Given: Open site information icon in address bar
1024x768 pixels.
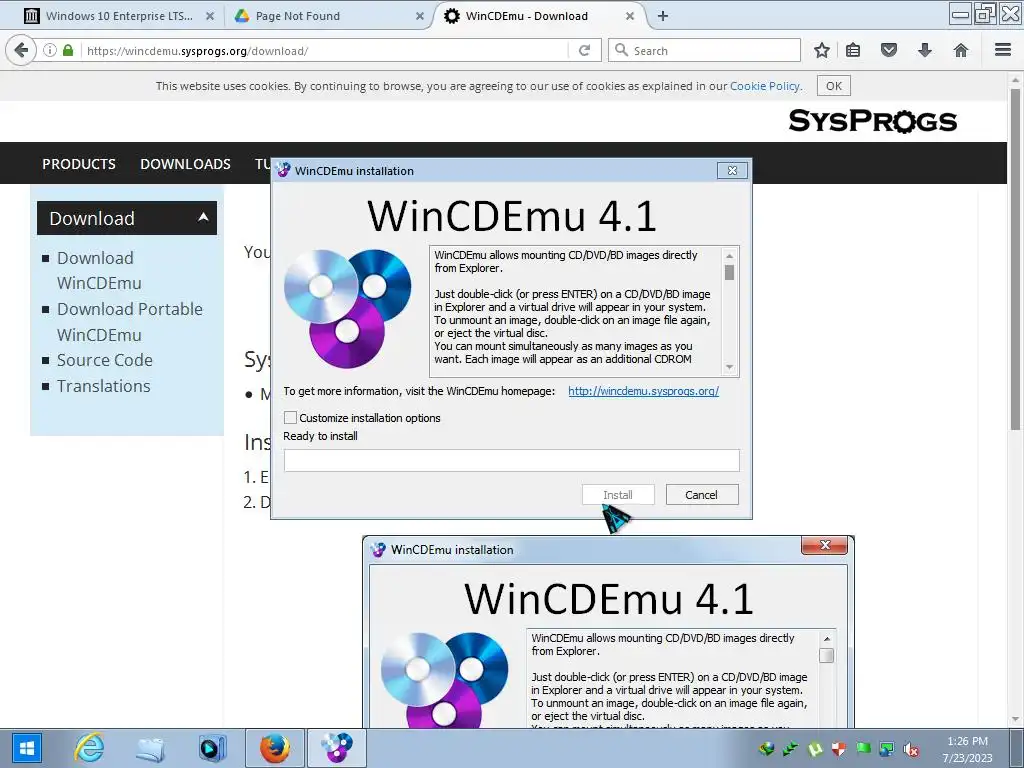Looking at the screenshot, I should point(50,50).
